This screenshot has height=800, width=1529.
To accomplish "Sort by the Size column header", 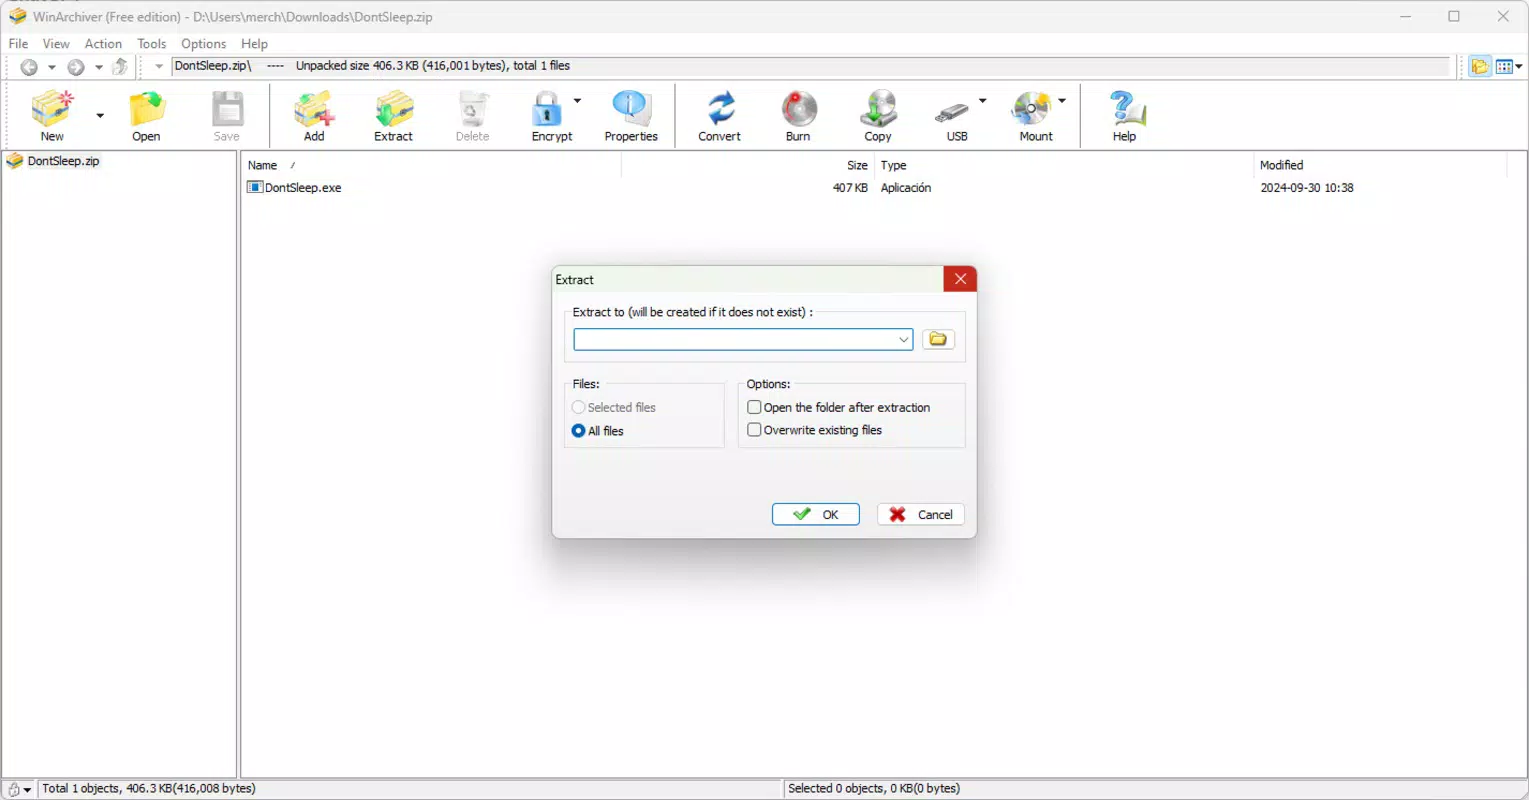I will point(748,165).
